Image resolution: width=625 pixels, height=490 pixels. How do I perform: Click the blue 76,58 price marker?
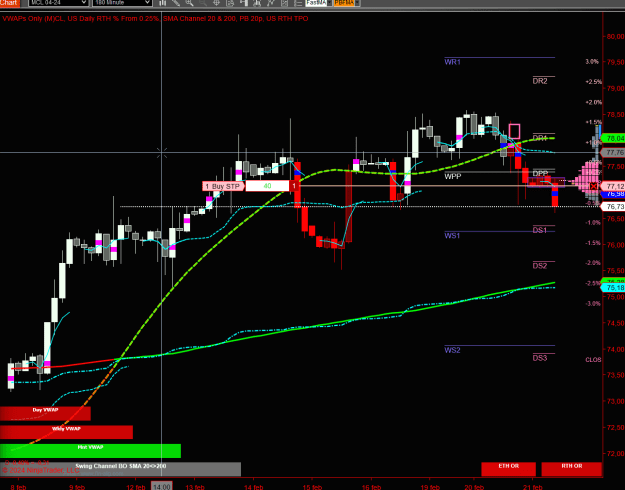(x=613, y=194)
